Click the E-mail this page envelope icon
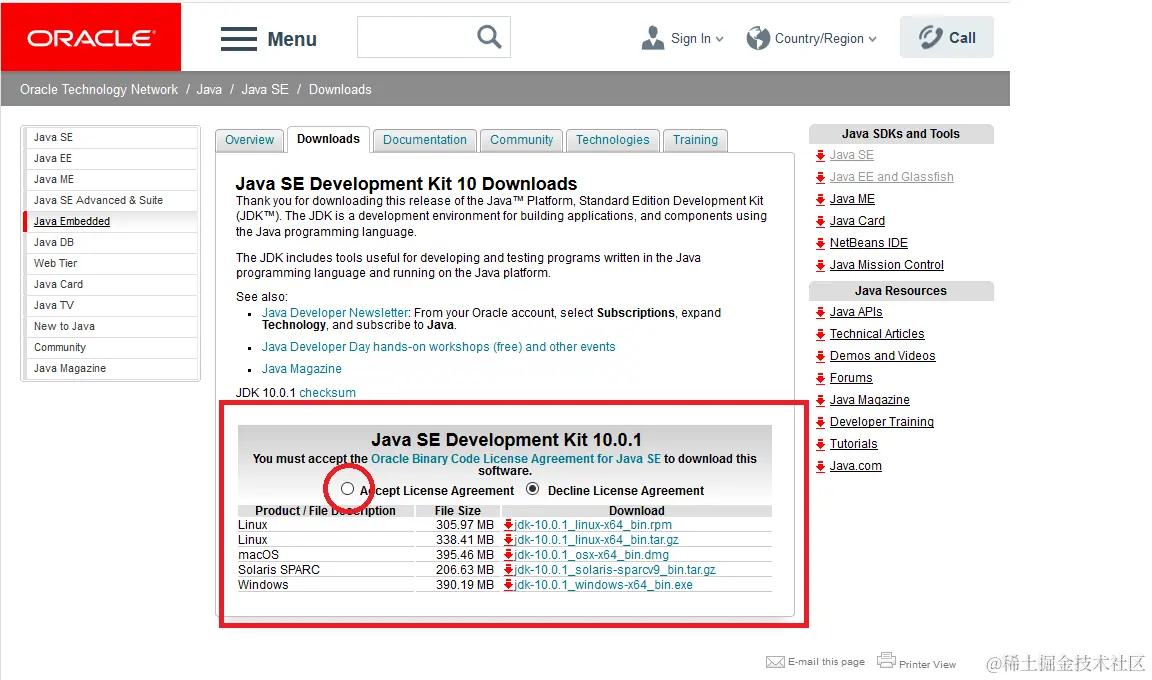Screen dimensions: 1152x680 (775, 662)
